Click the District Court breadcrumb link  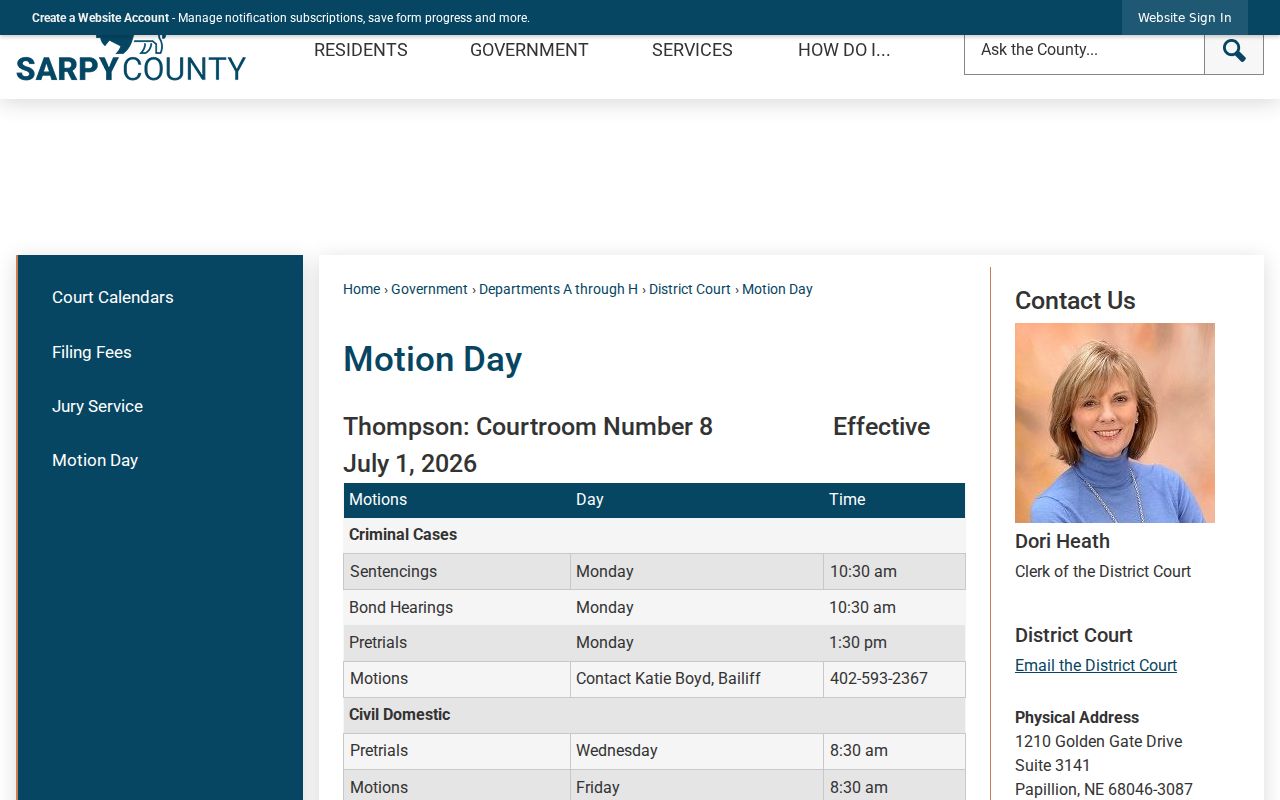coord(690,289)
